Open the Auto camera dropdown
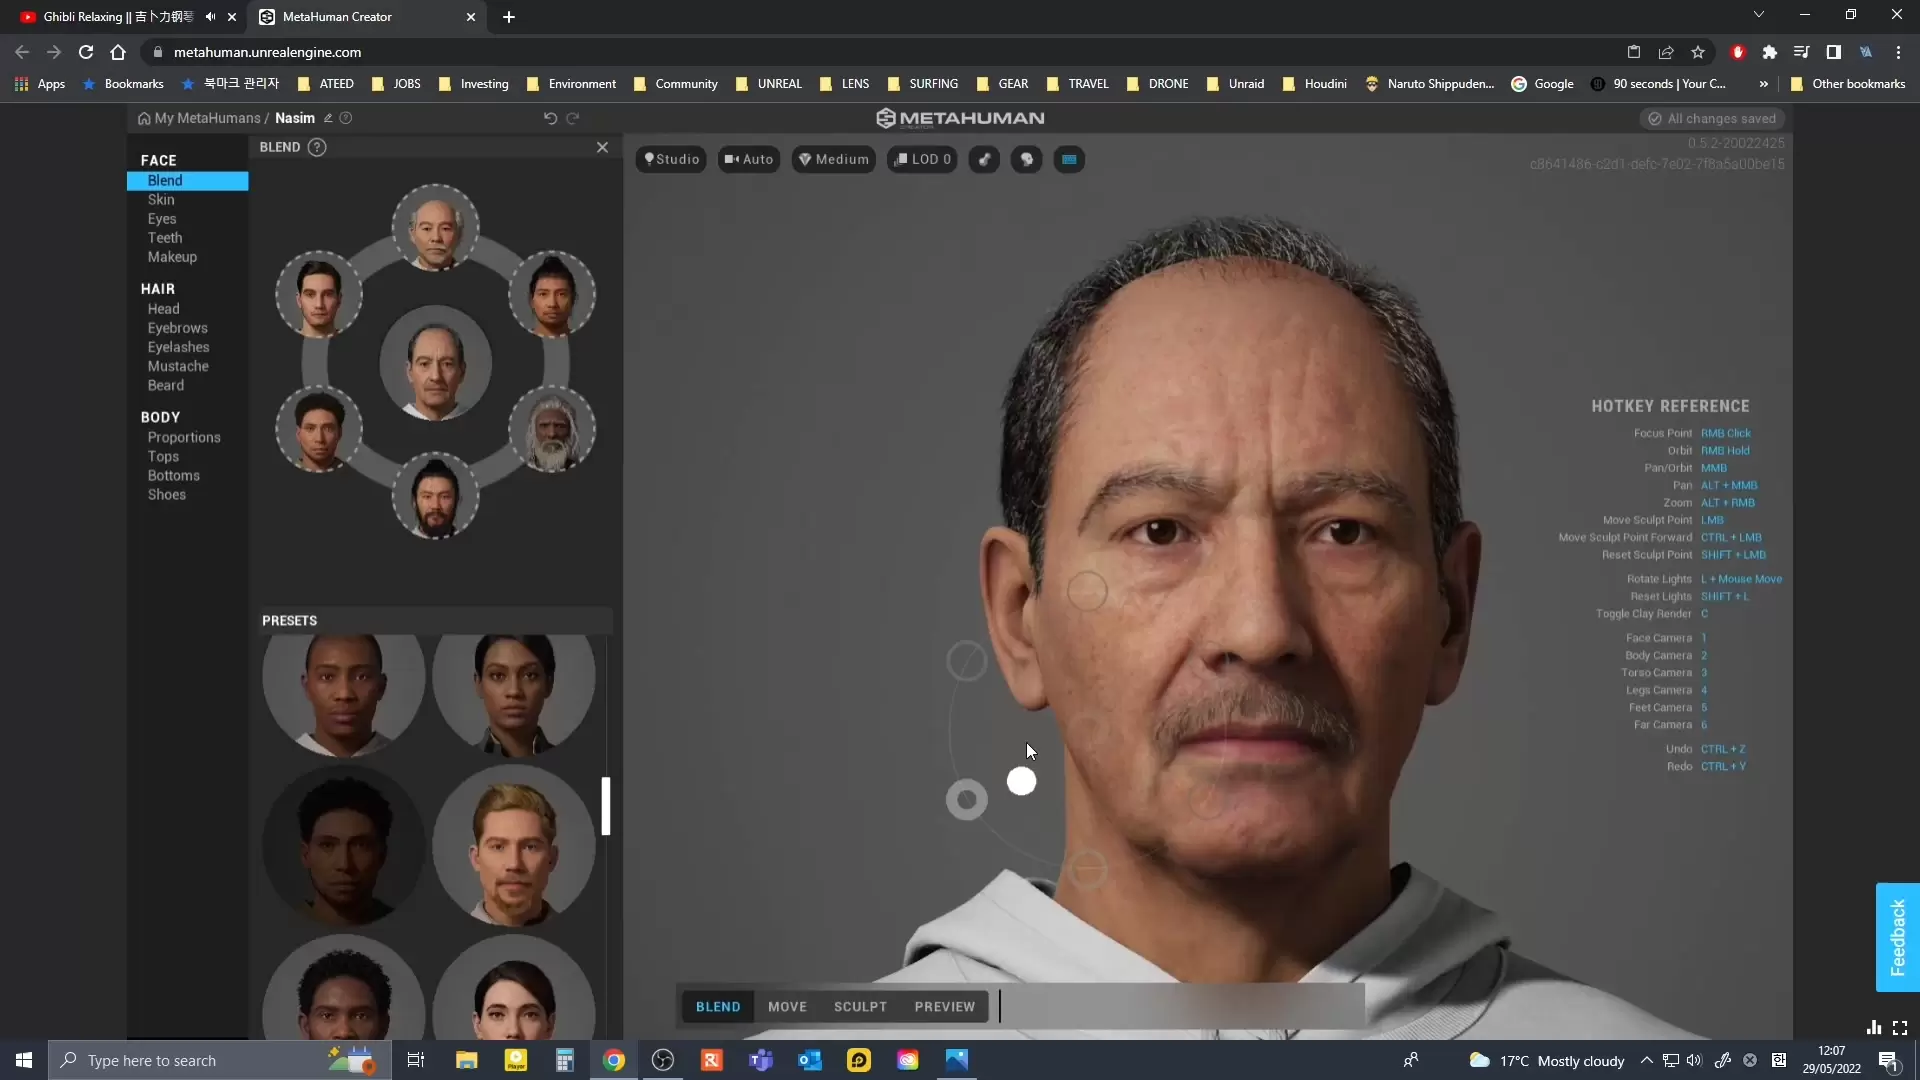 pos(749,159)
